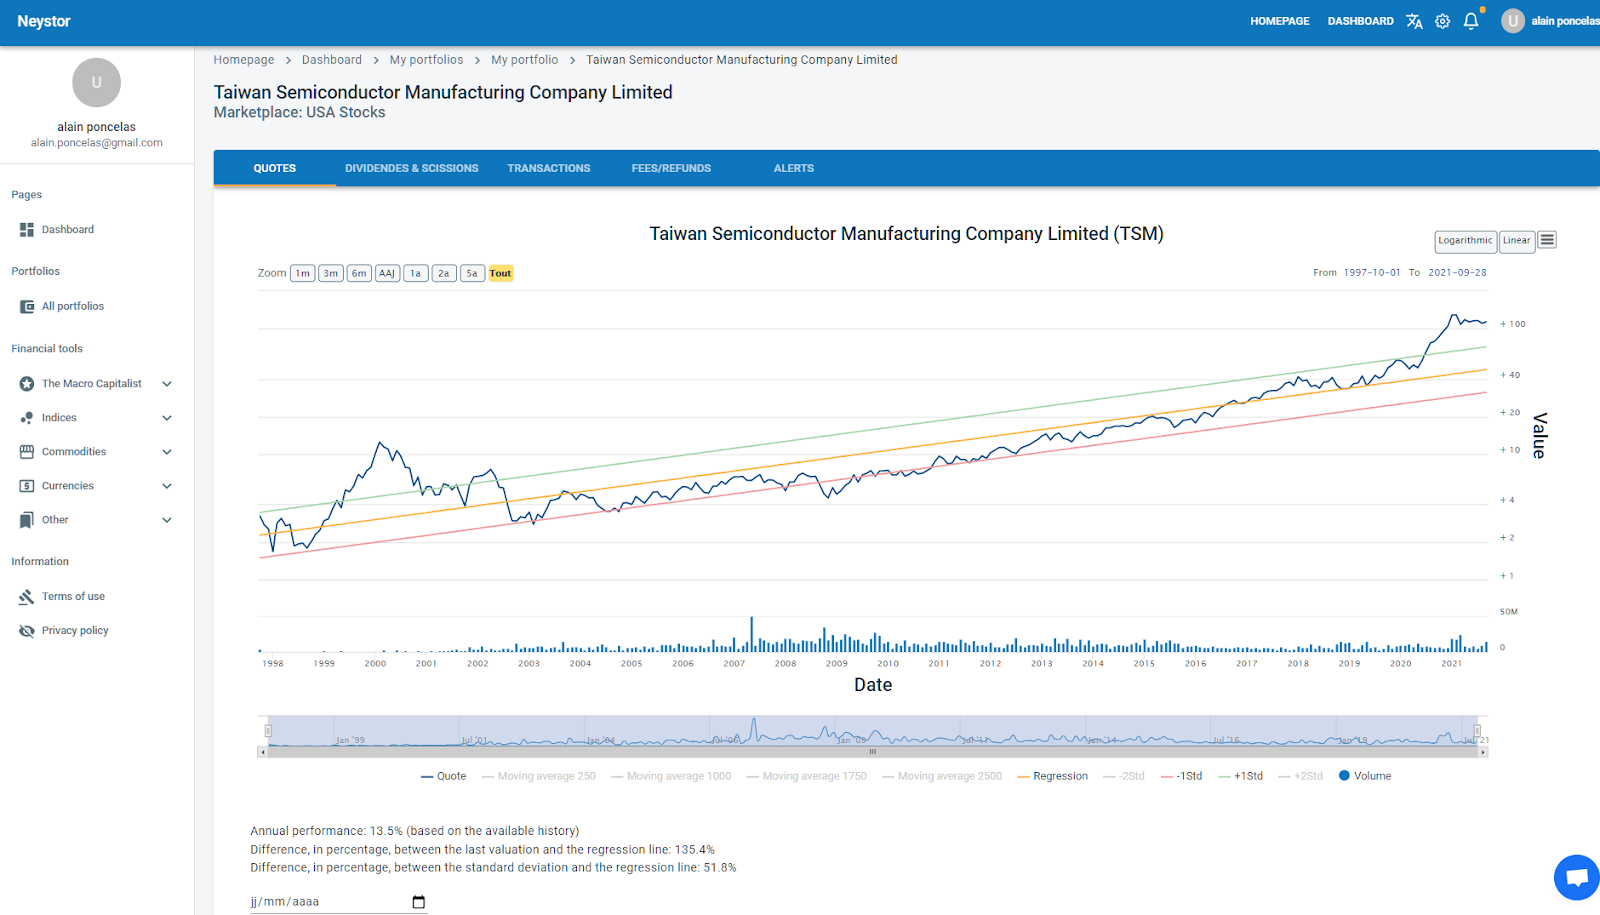Toggle -2Std legend item
The width and height of the screenshot is (1600, 915).
coord(1124,776)
